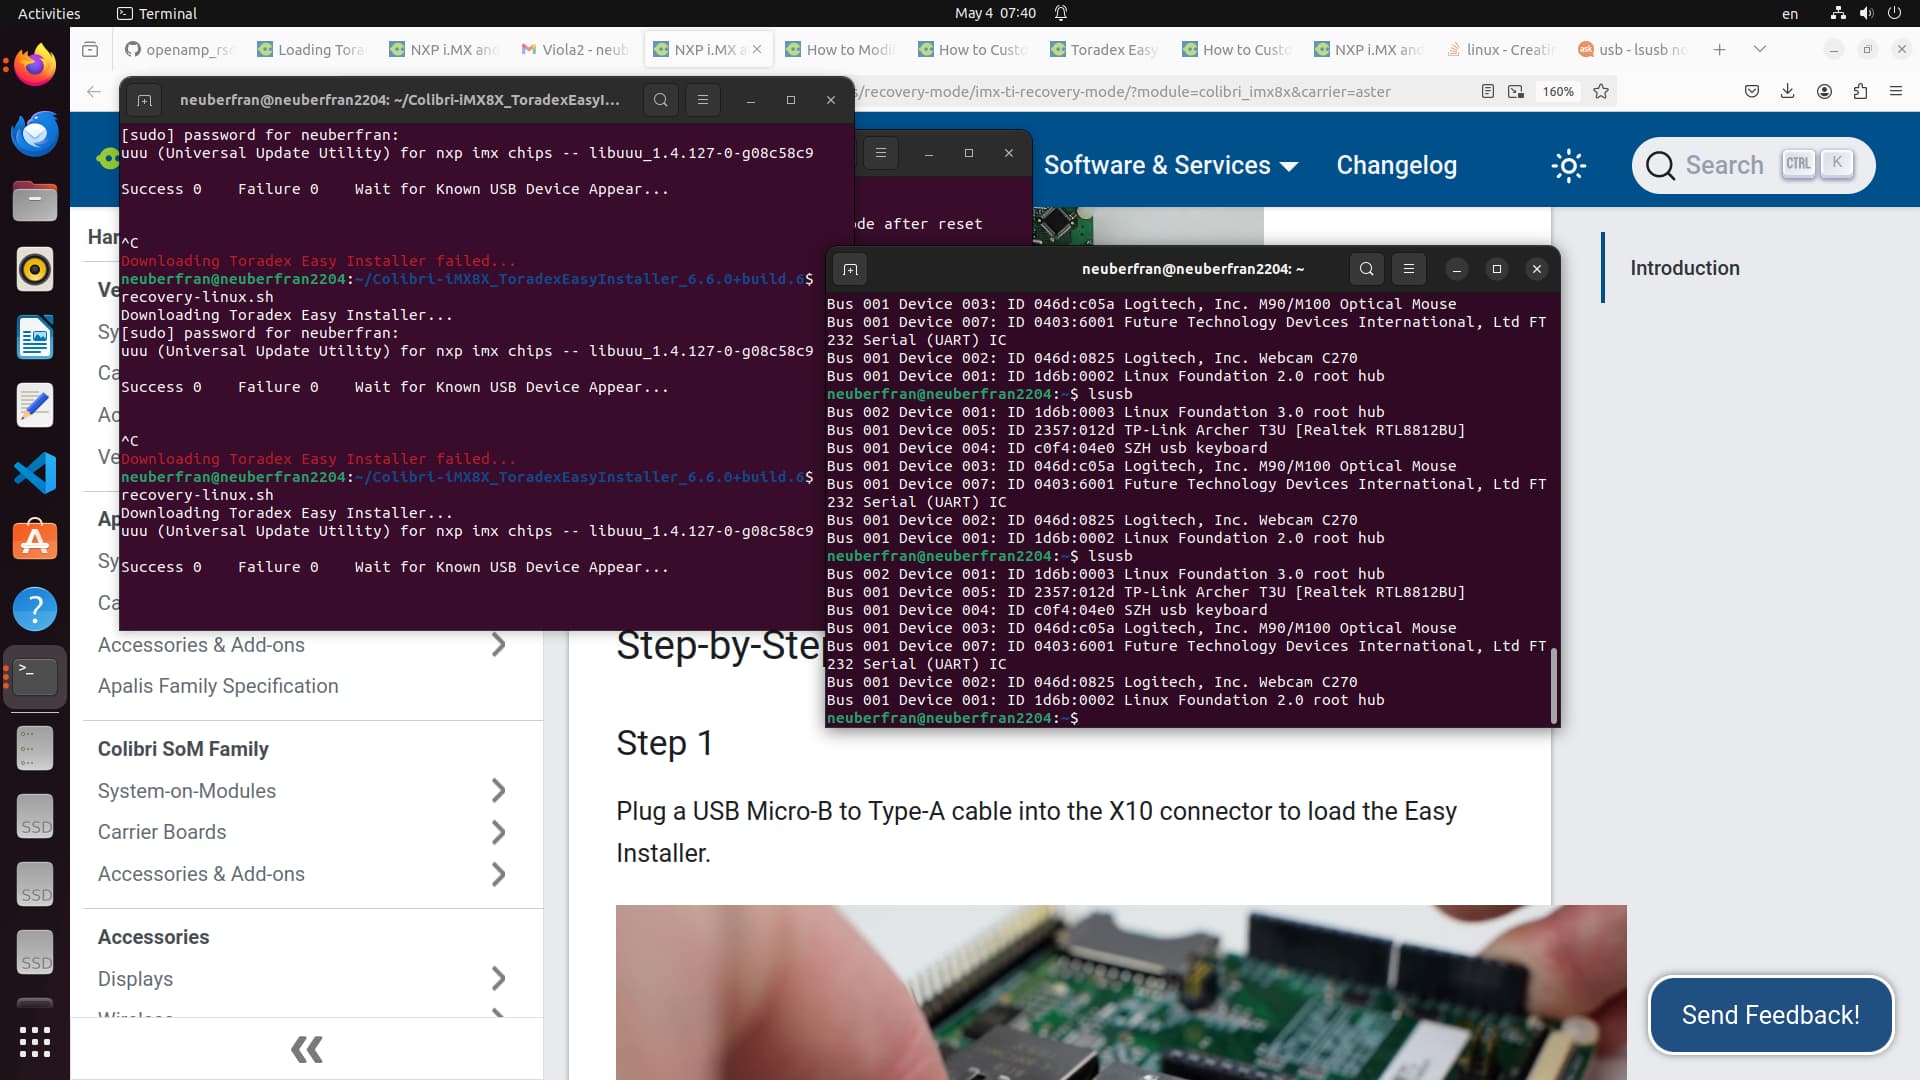Viewport: 1920px width, 1080px height.
Task: Switch to Toradex Easy browser tab
Action: 1103,49
